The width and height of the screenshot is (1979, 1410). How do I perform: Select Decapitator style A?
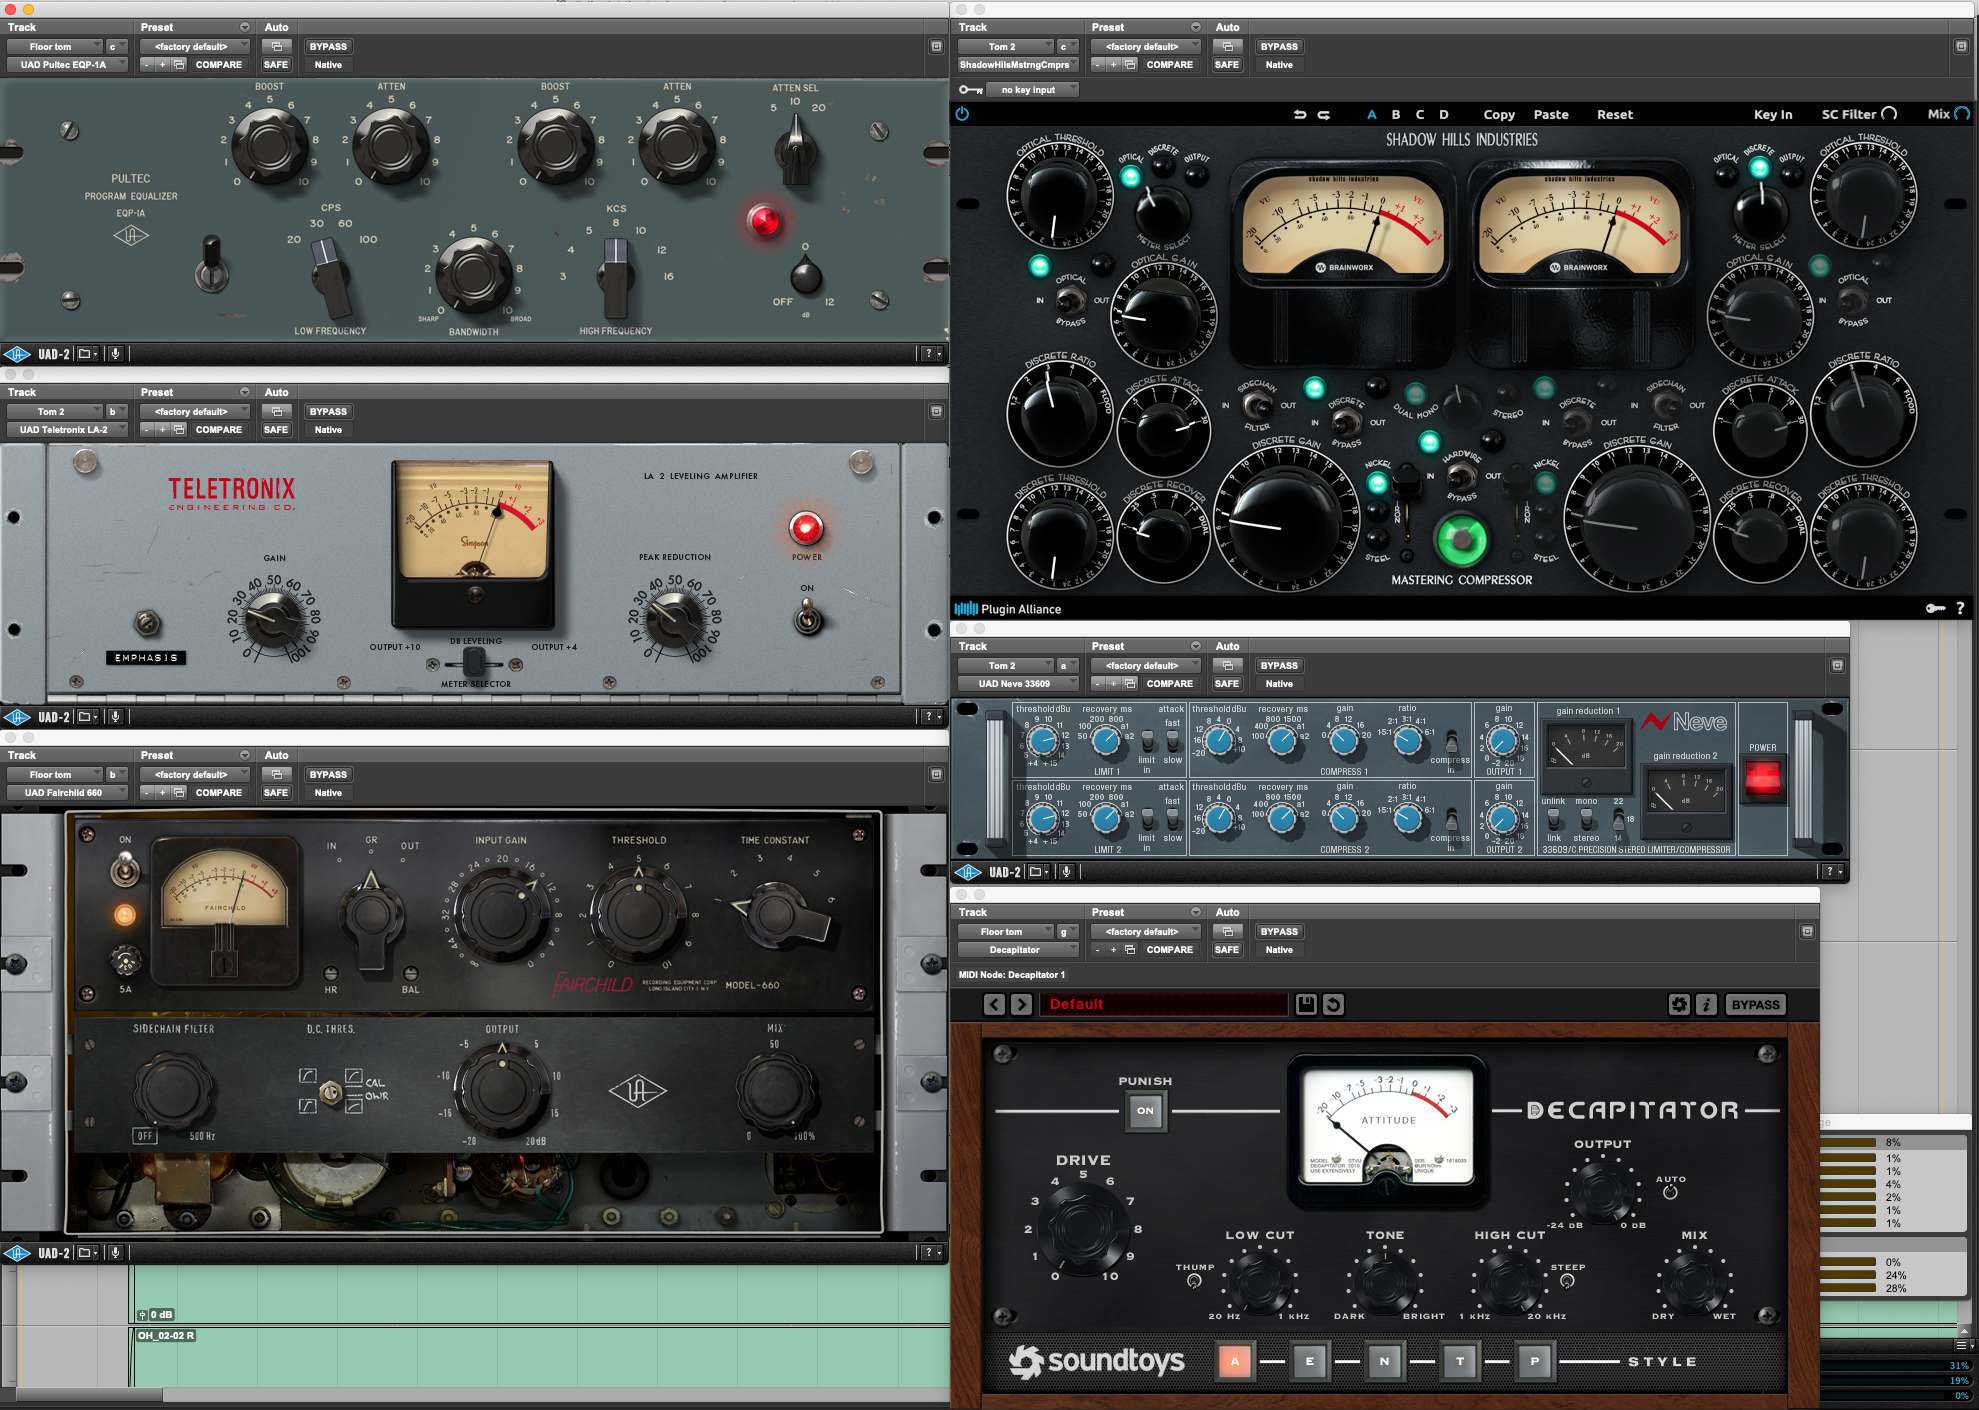(1235, 1361)
